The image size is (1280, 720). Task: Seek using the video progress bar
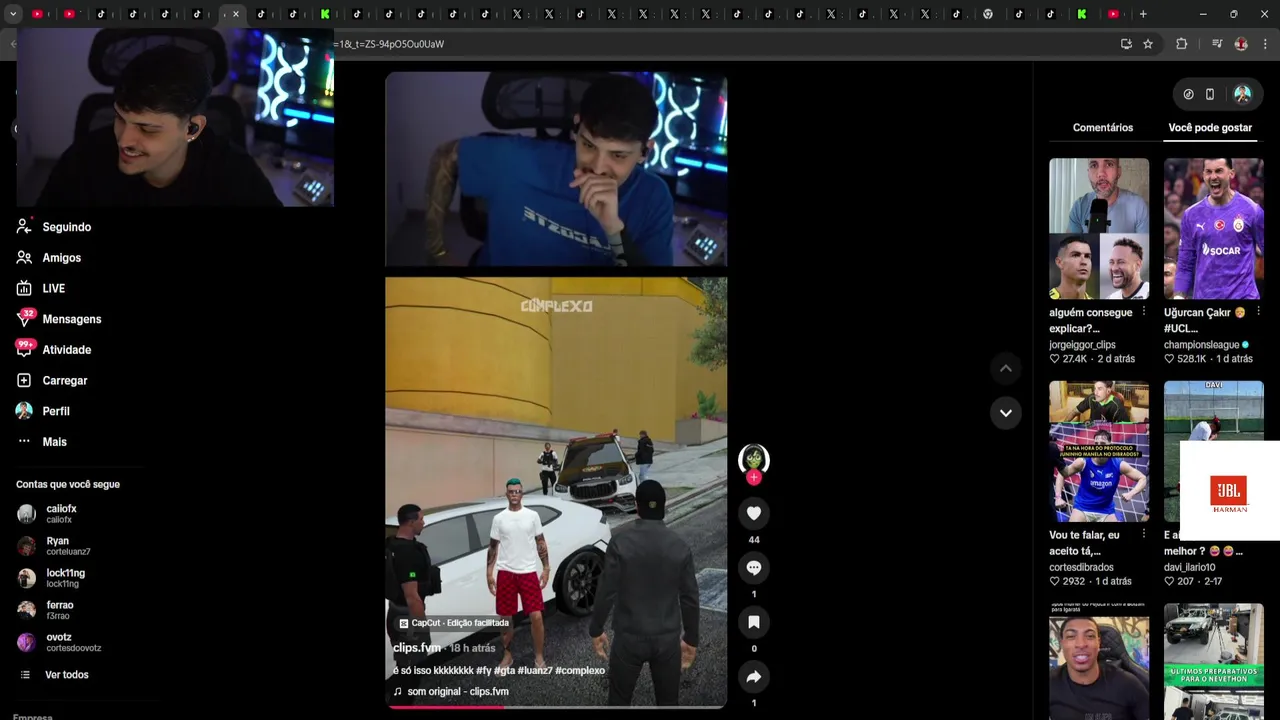pos(556,706)
